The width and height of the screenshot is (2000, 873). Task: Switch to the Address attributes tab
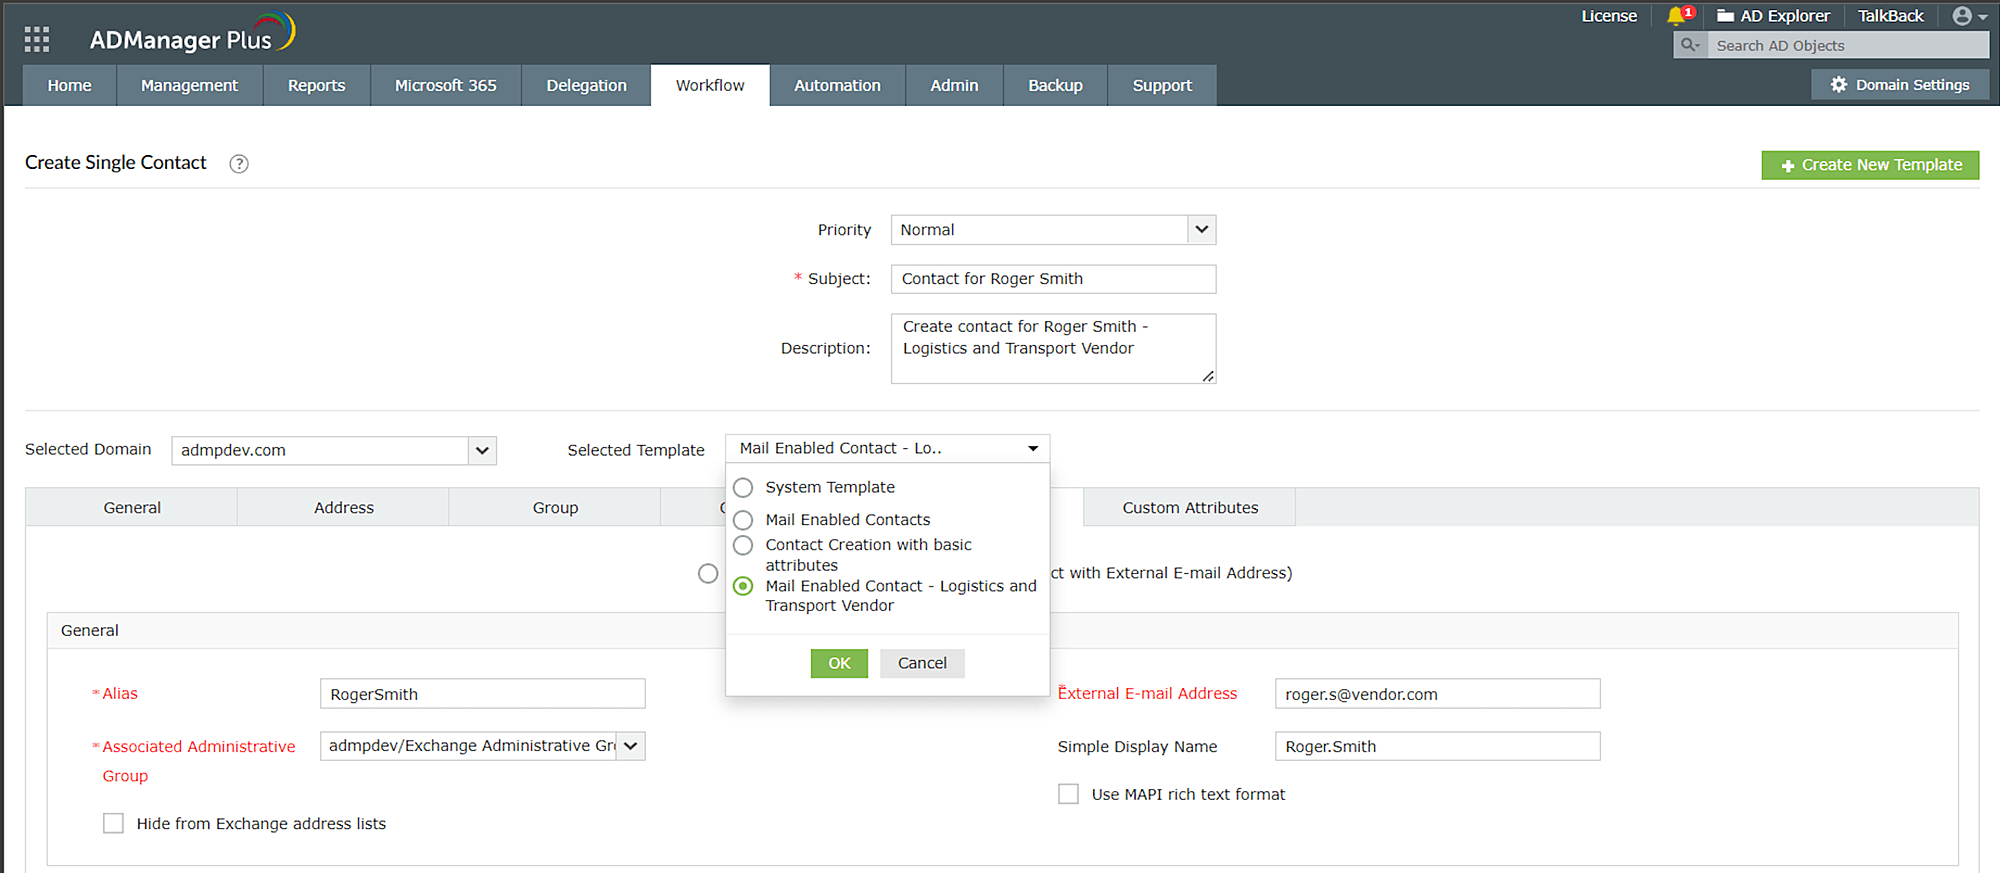(344, 508)
